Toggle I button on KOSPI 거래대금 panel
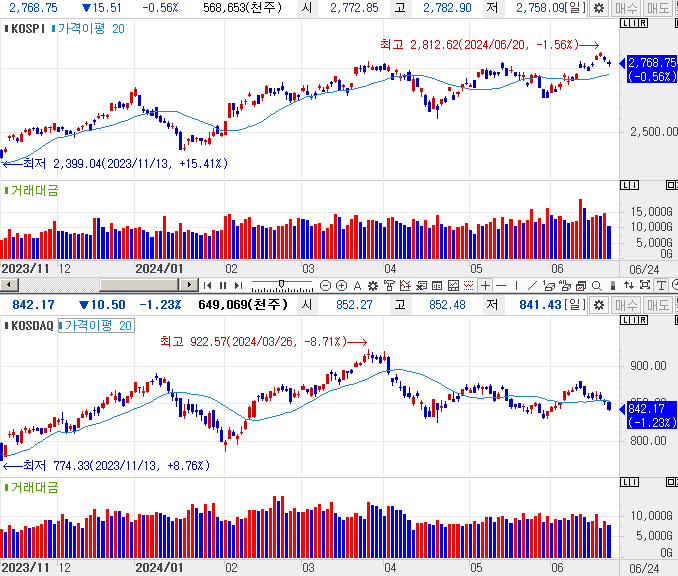Screen dimensions: 678x576 click(x=634, y=186)
